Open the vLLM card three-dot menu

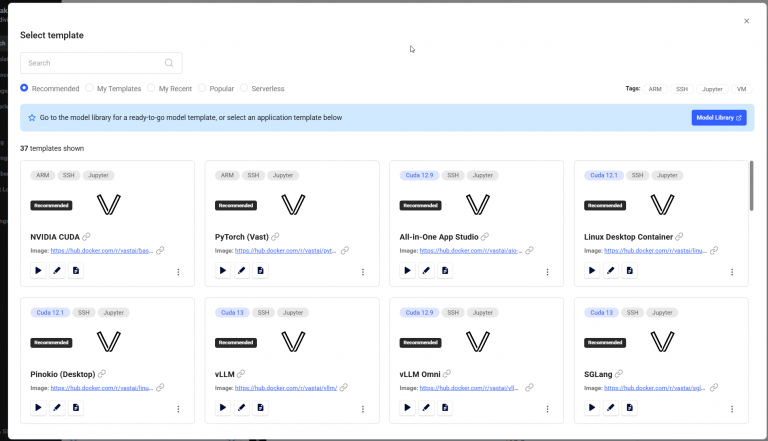pyautogui.click(x=363, y=409)
